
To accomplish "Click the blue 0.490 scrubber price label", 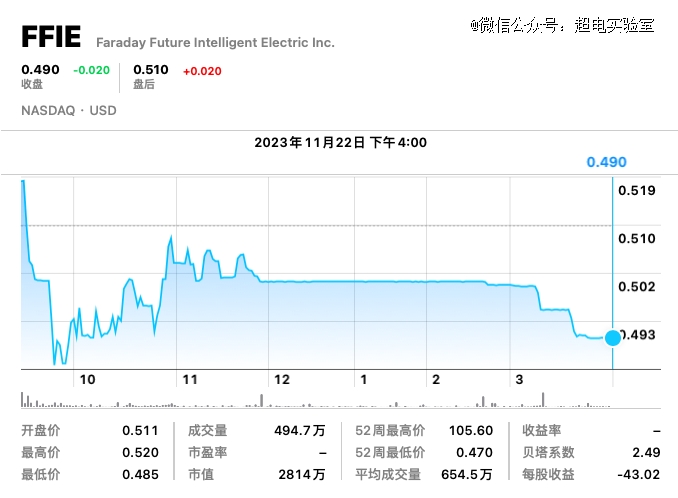I will click(606, 162).
